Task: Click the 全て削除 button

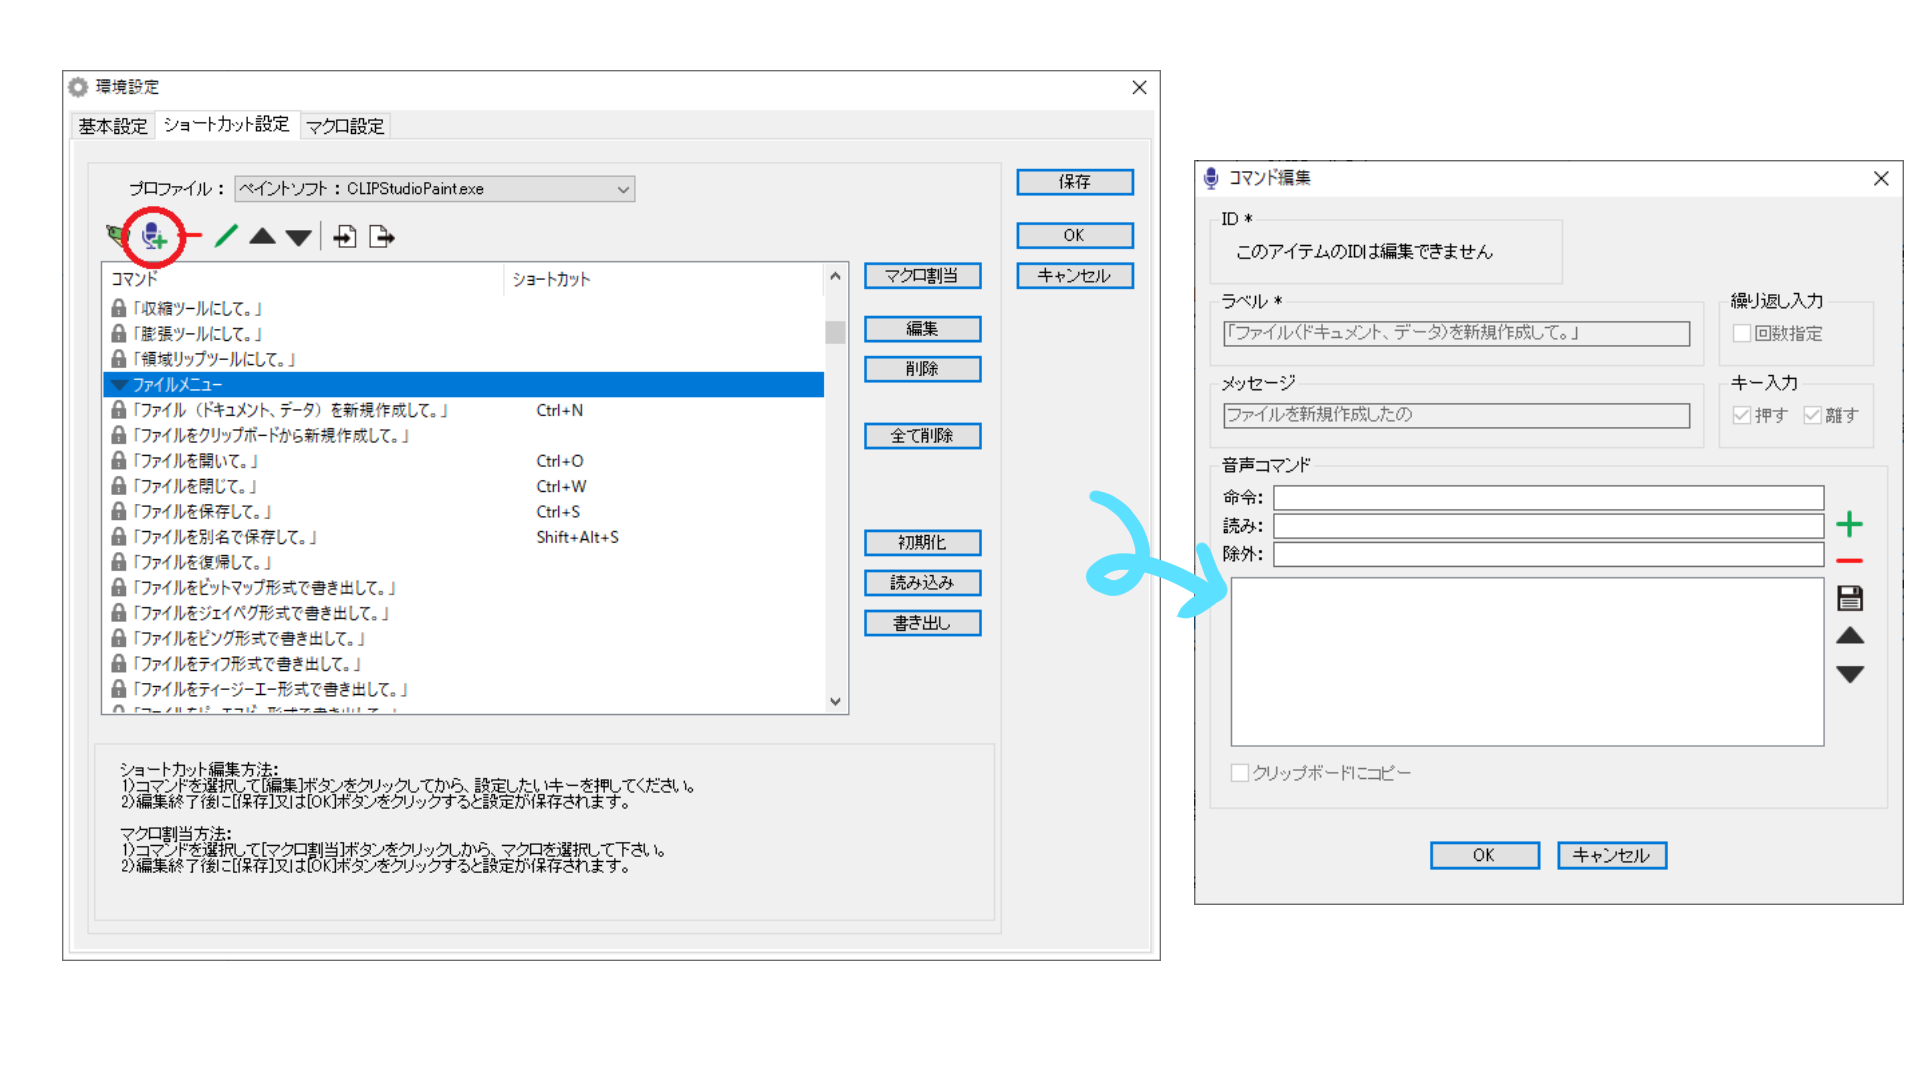Action: 921,436
